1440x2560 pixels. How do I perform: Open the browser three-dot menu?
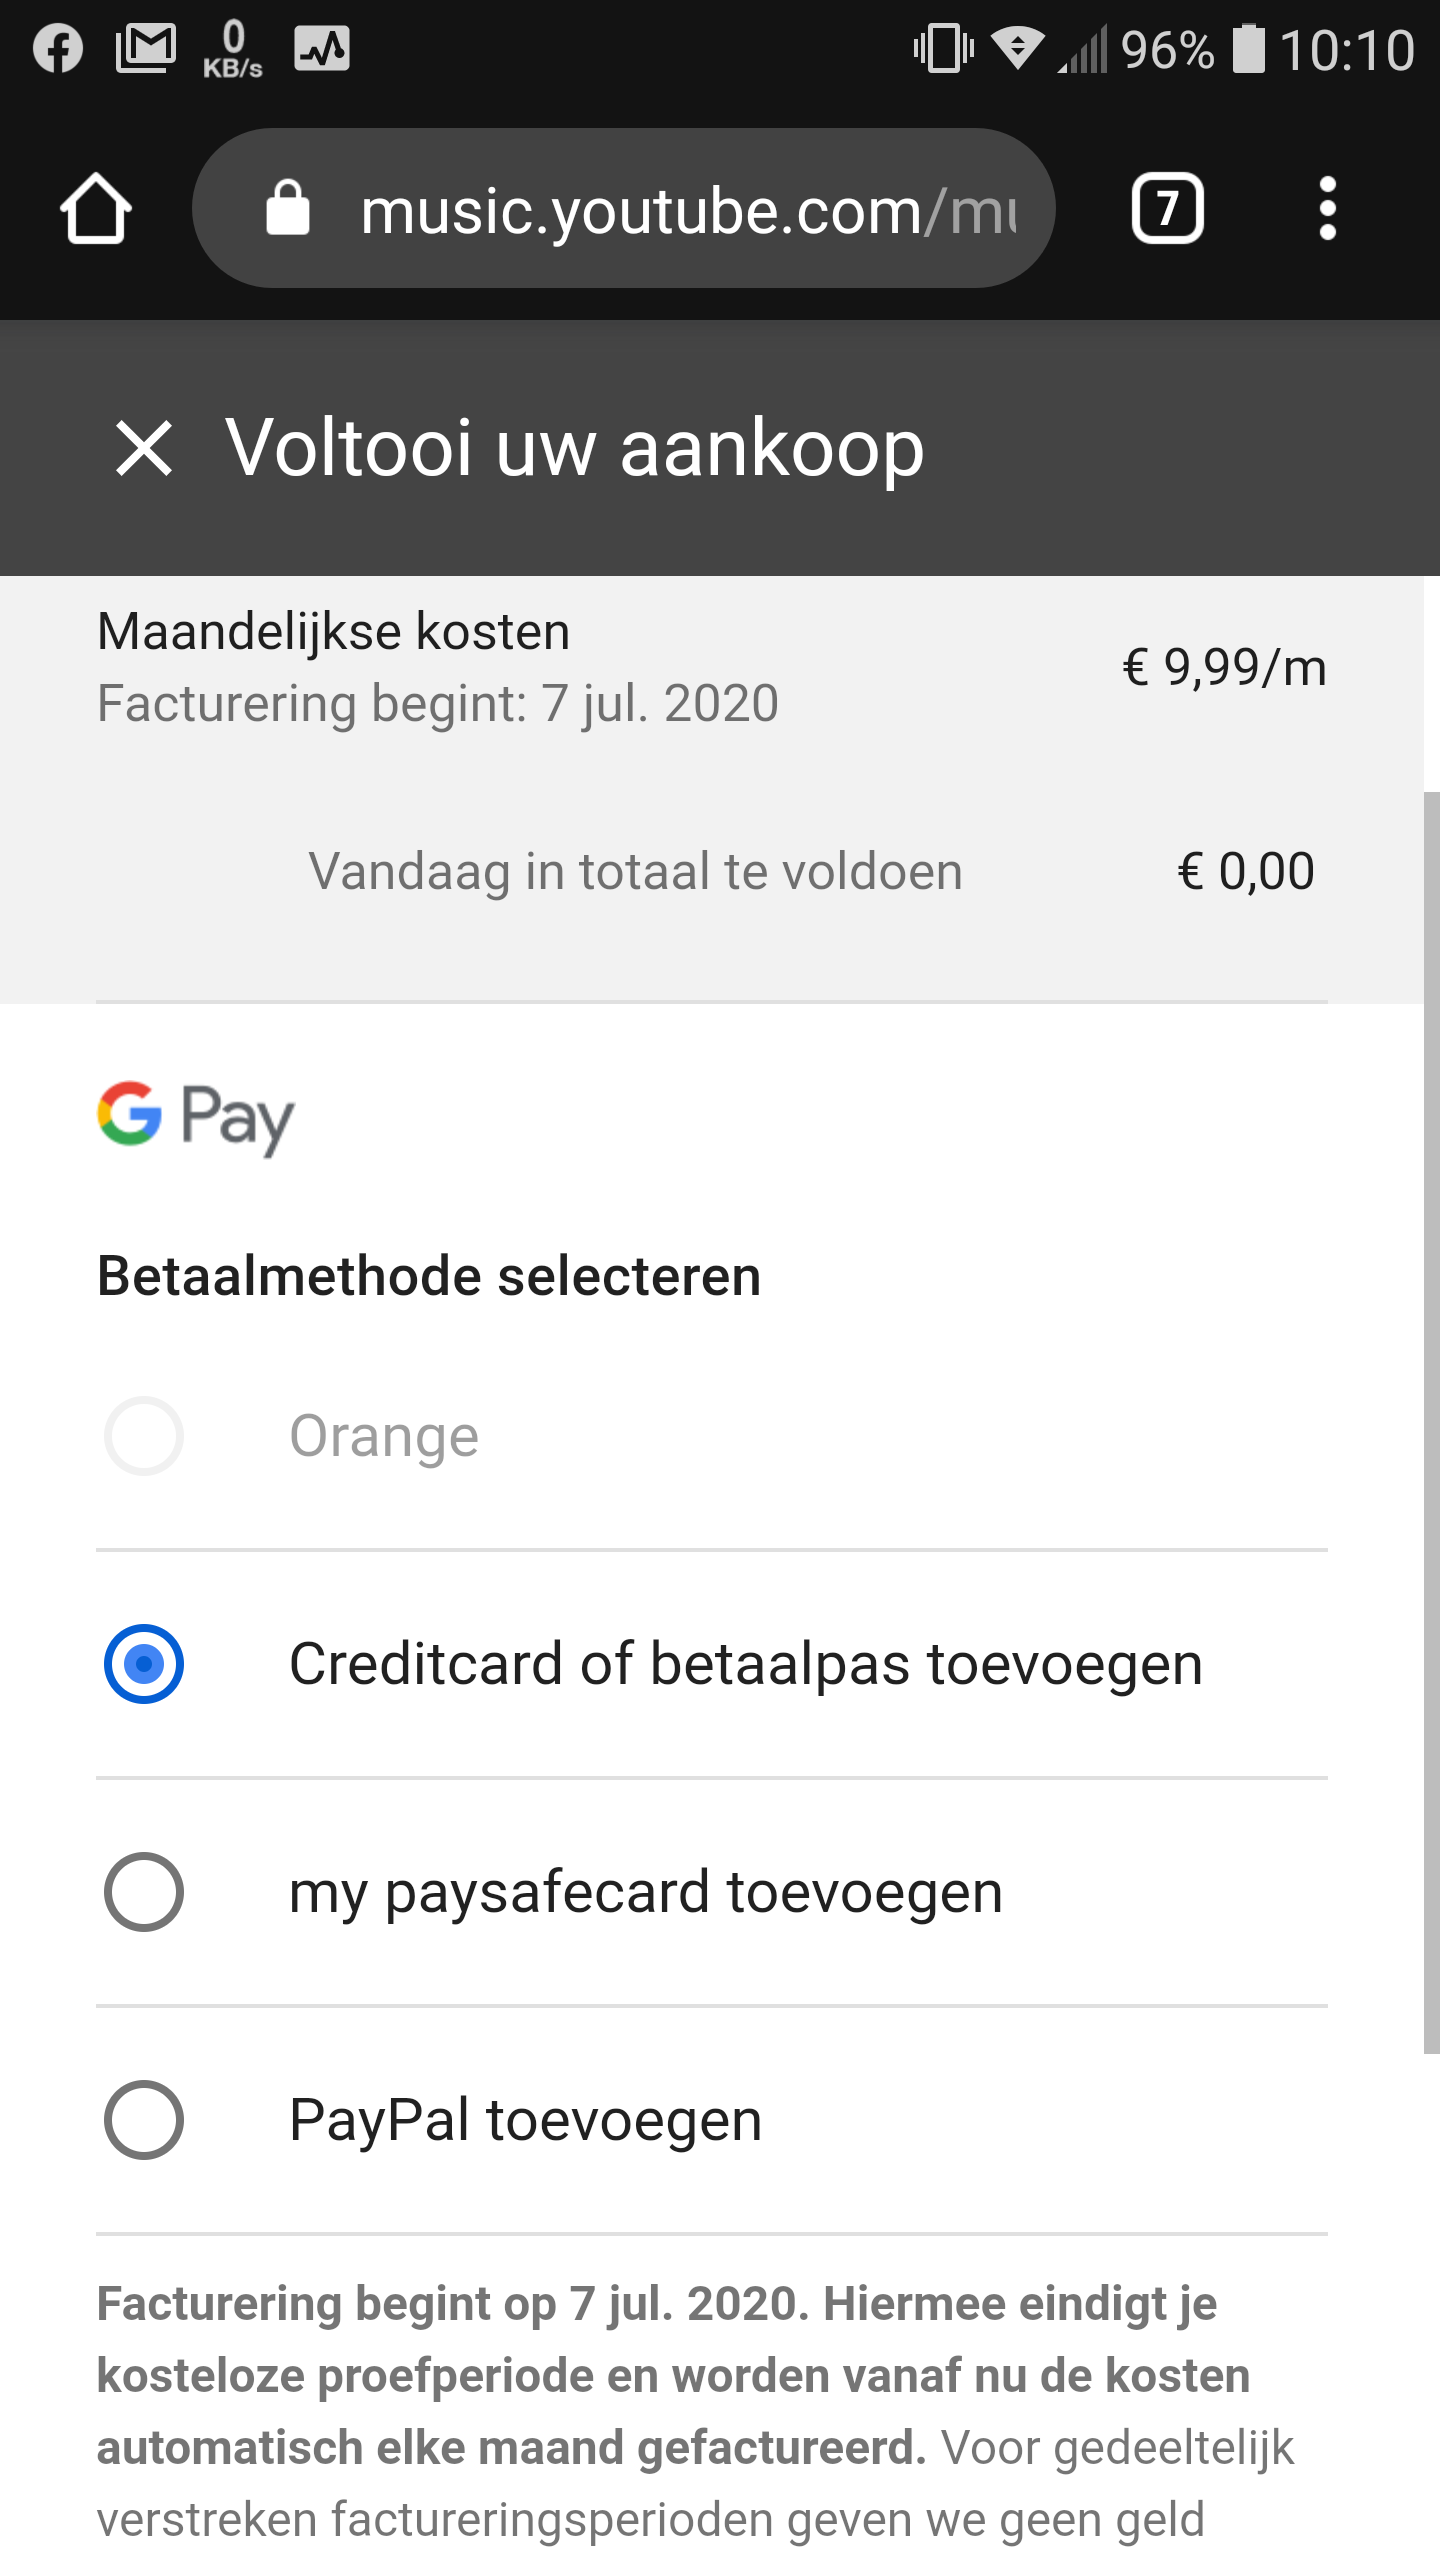(1327, 209)
